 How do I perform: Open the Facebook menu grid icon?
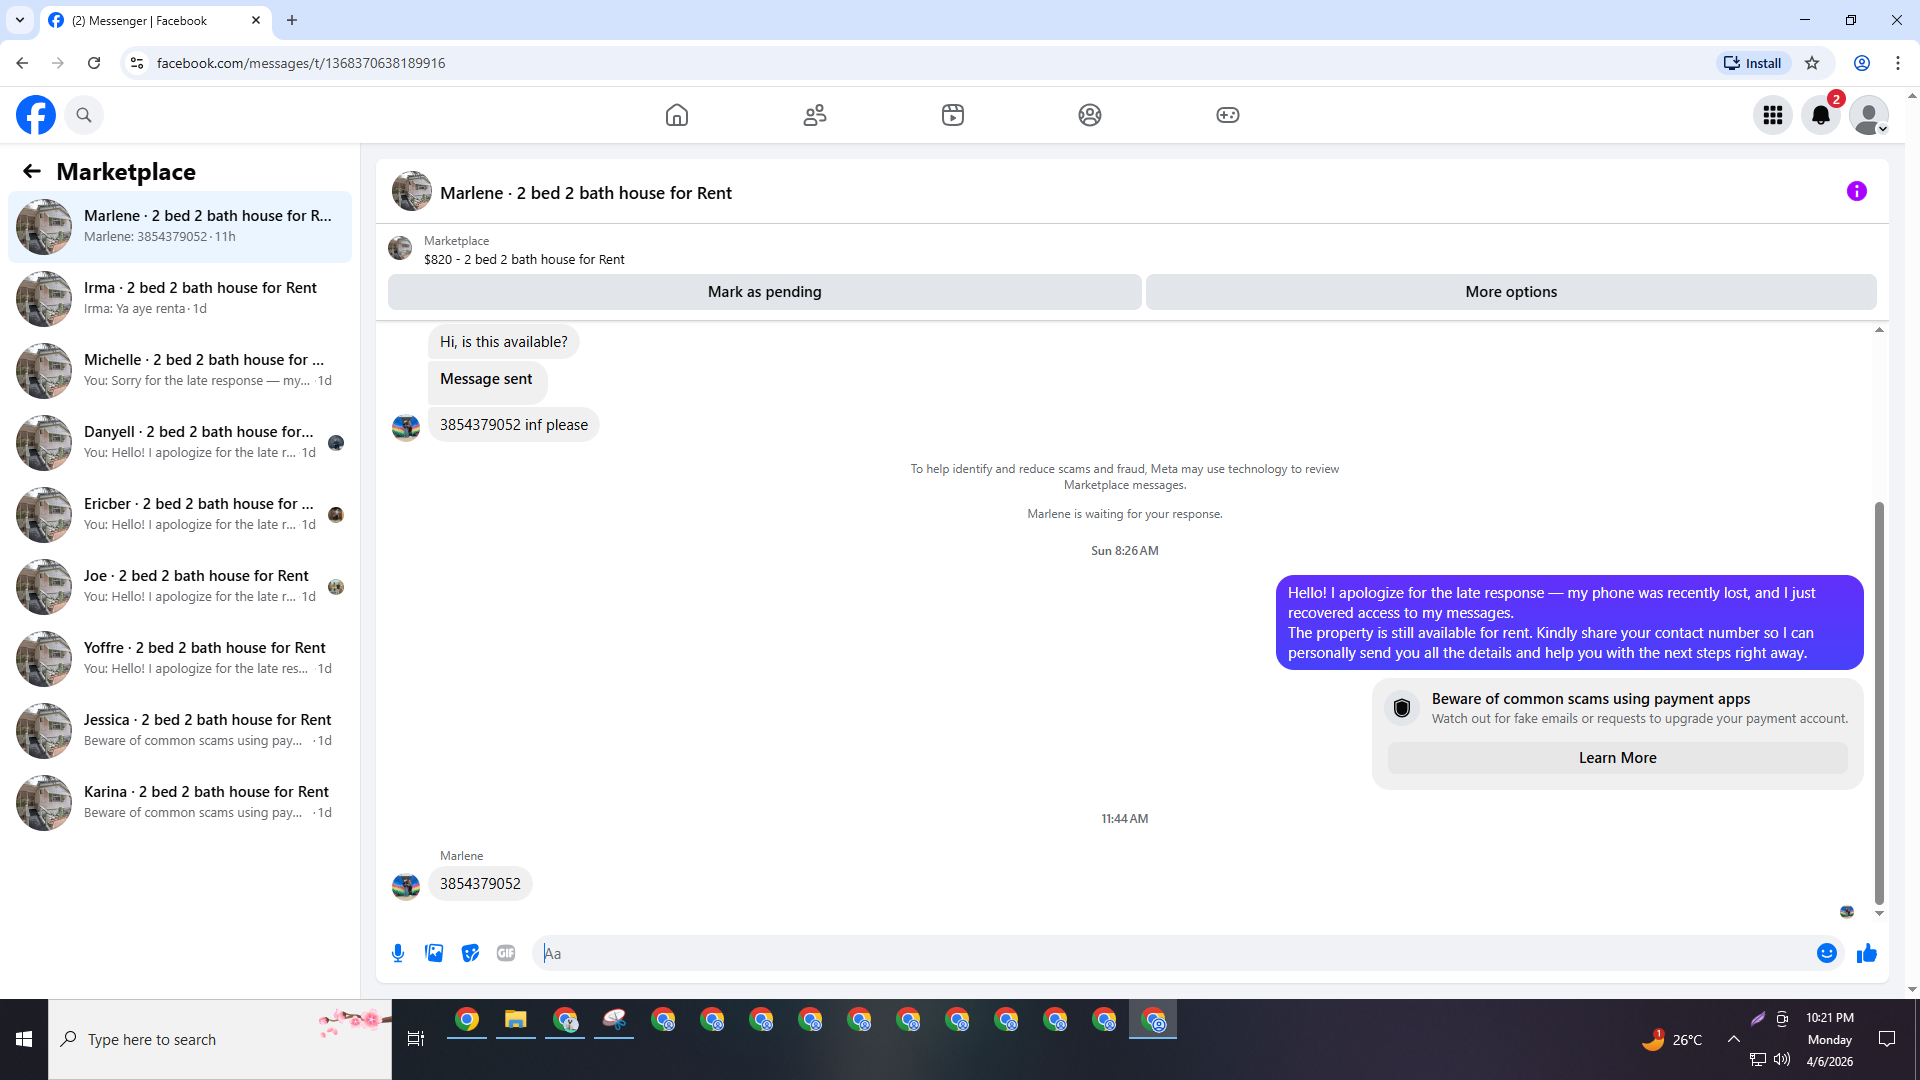click(1773, 115)
